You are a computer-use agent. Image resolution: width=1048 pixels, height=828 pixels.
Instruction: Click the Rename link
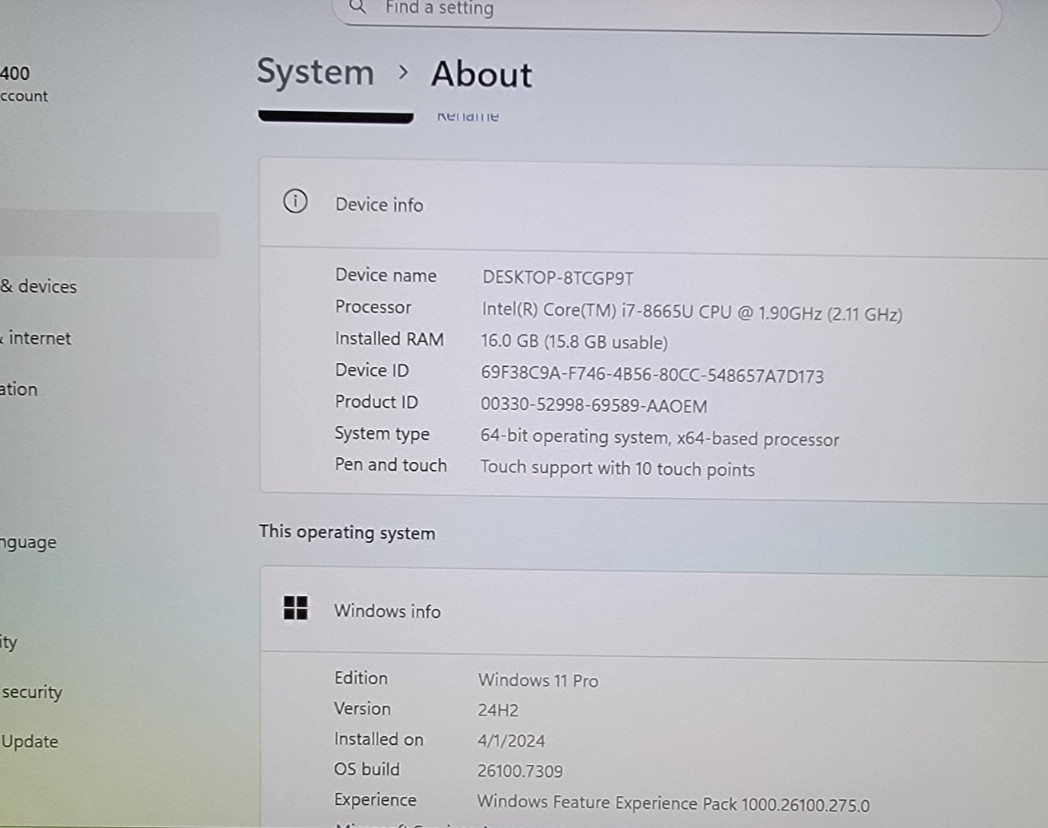coord(468,117)
